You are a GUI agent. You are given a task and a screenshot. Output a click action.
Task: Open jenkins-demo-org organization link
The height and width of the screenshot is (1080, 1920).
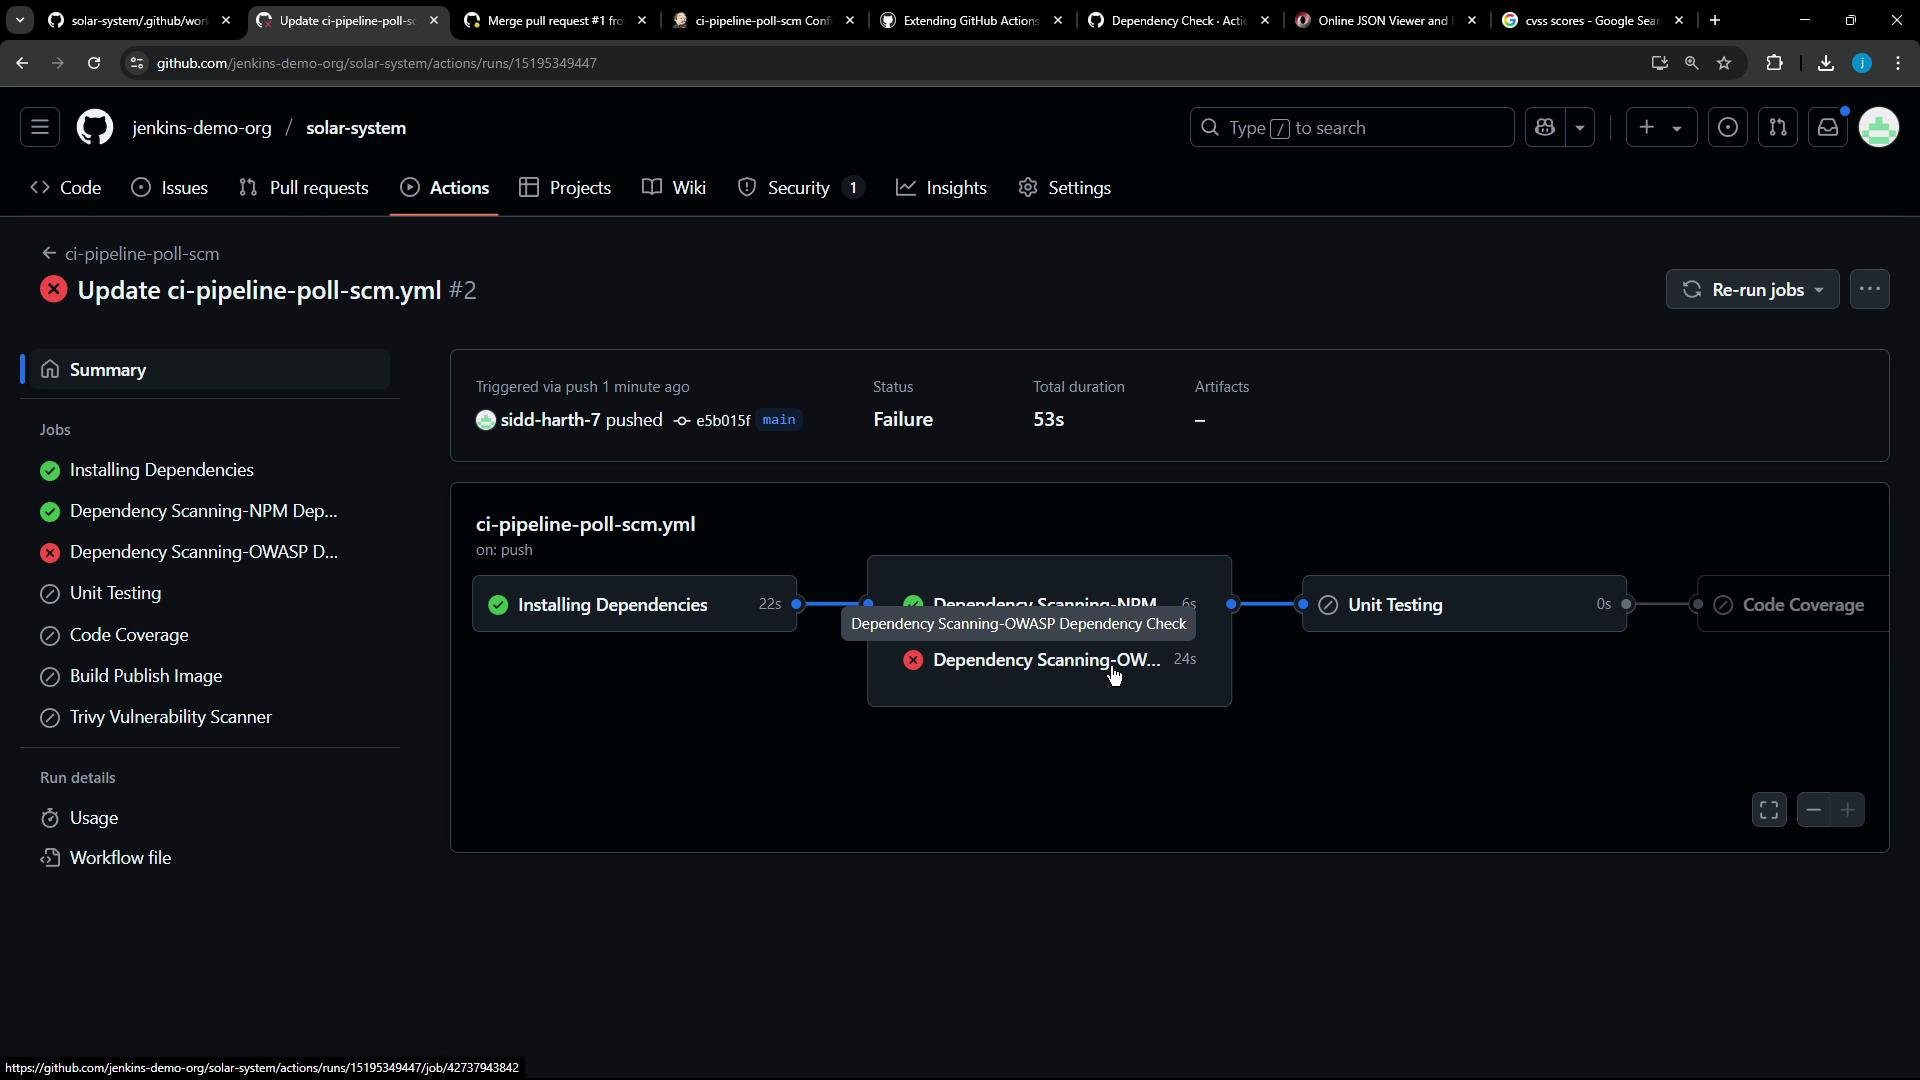202,128
